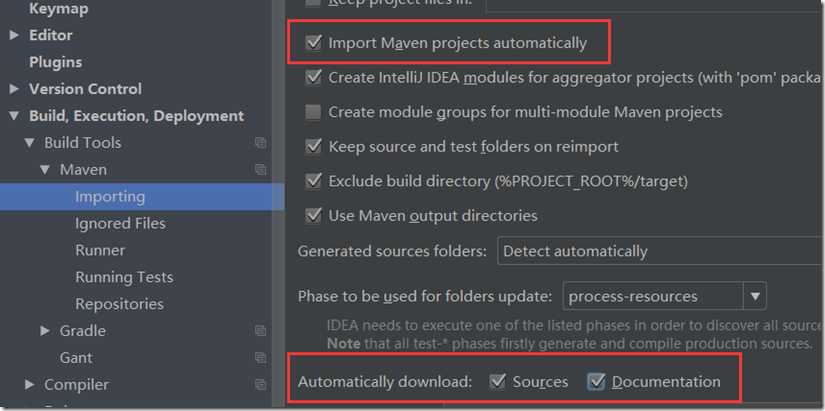Viewport: 825px width, 411px height.
Task: Toggle Keep source and test folders on reimport
Action: 313,146
